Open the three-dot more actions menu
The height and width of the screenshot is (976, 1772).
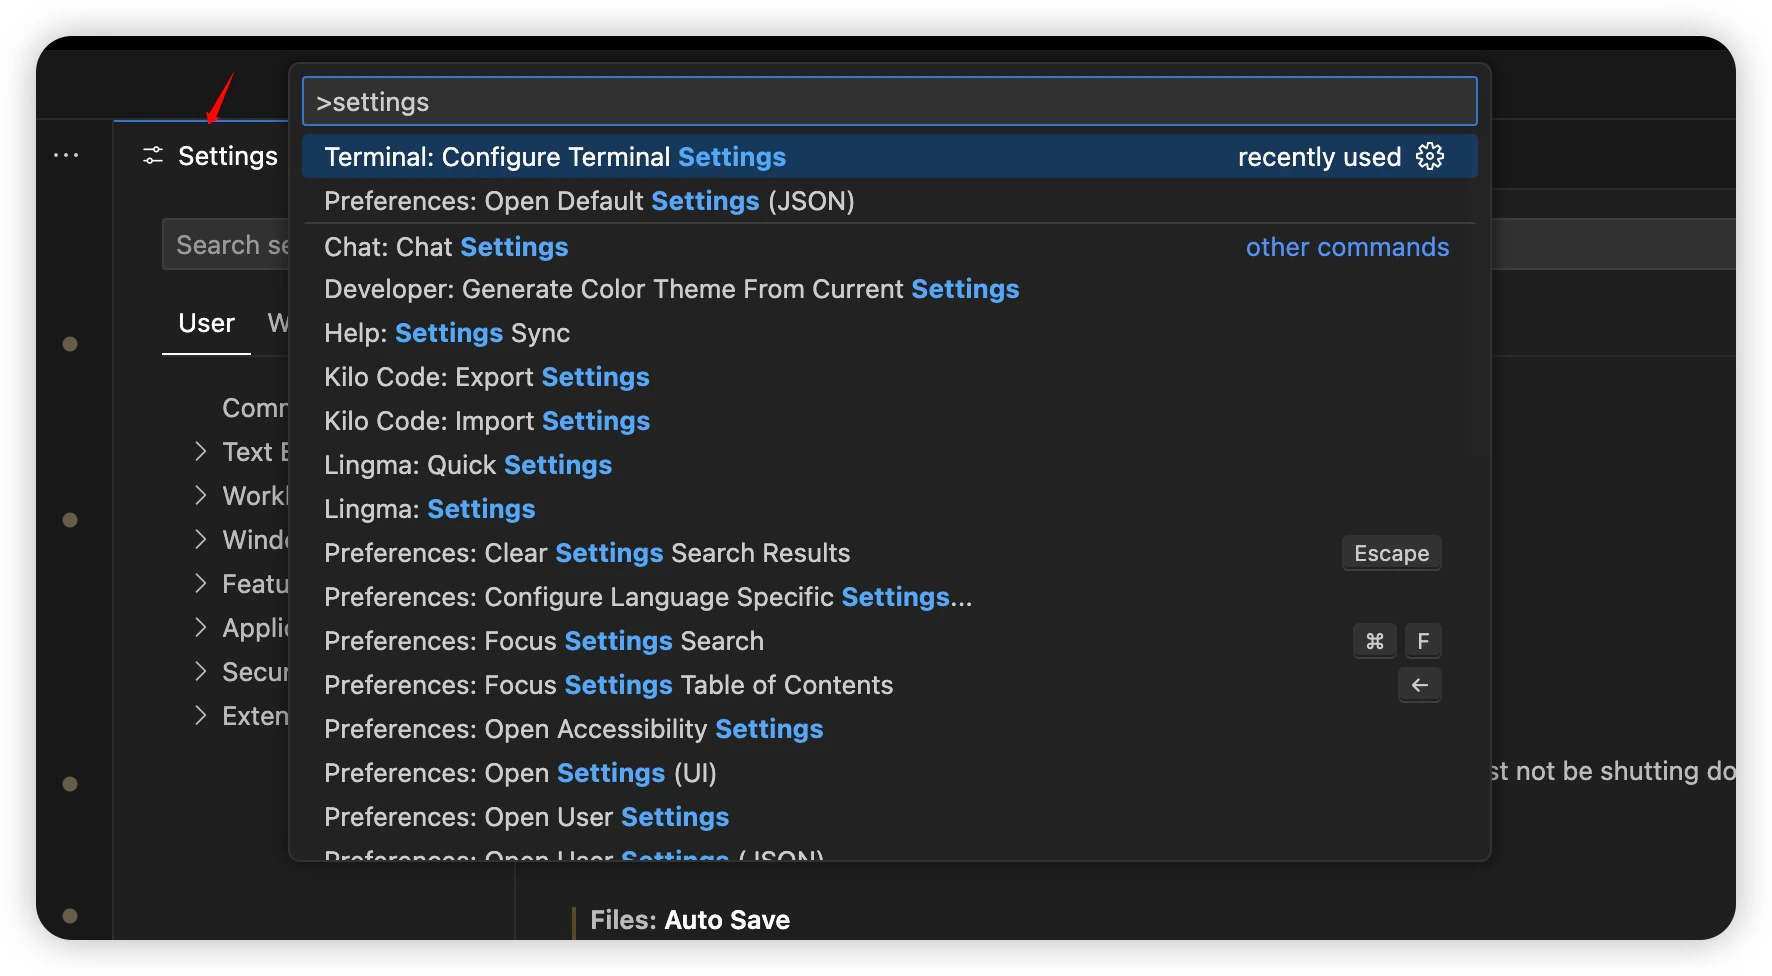(66, 155)
